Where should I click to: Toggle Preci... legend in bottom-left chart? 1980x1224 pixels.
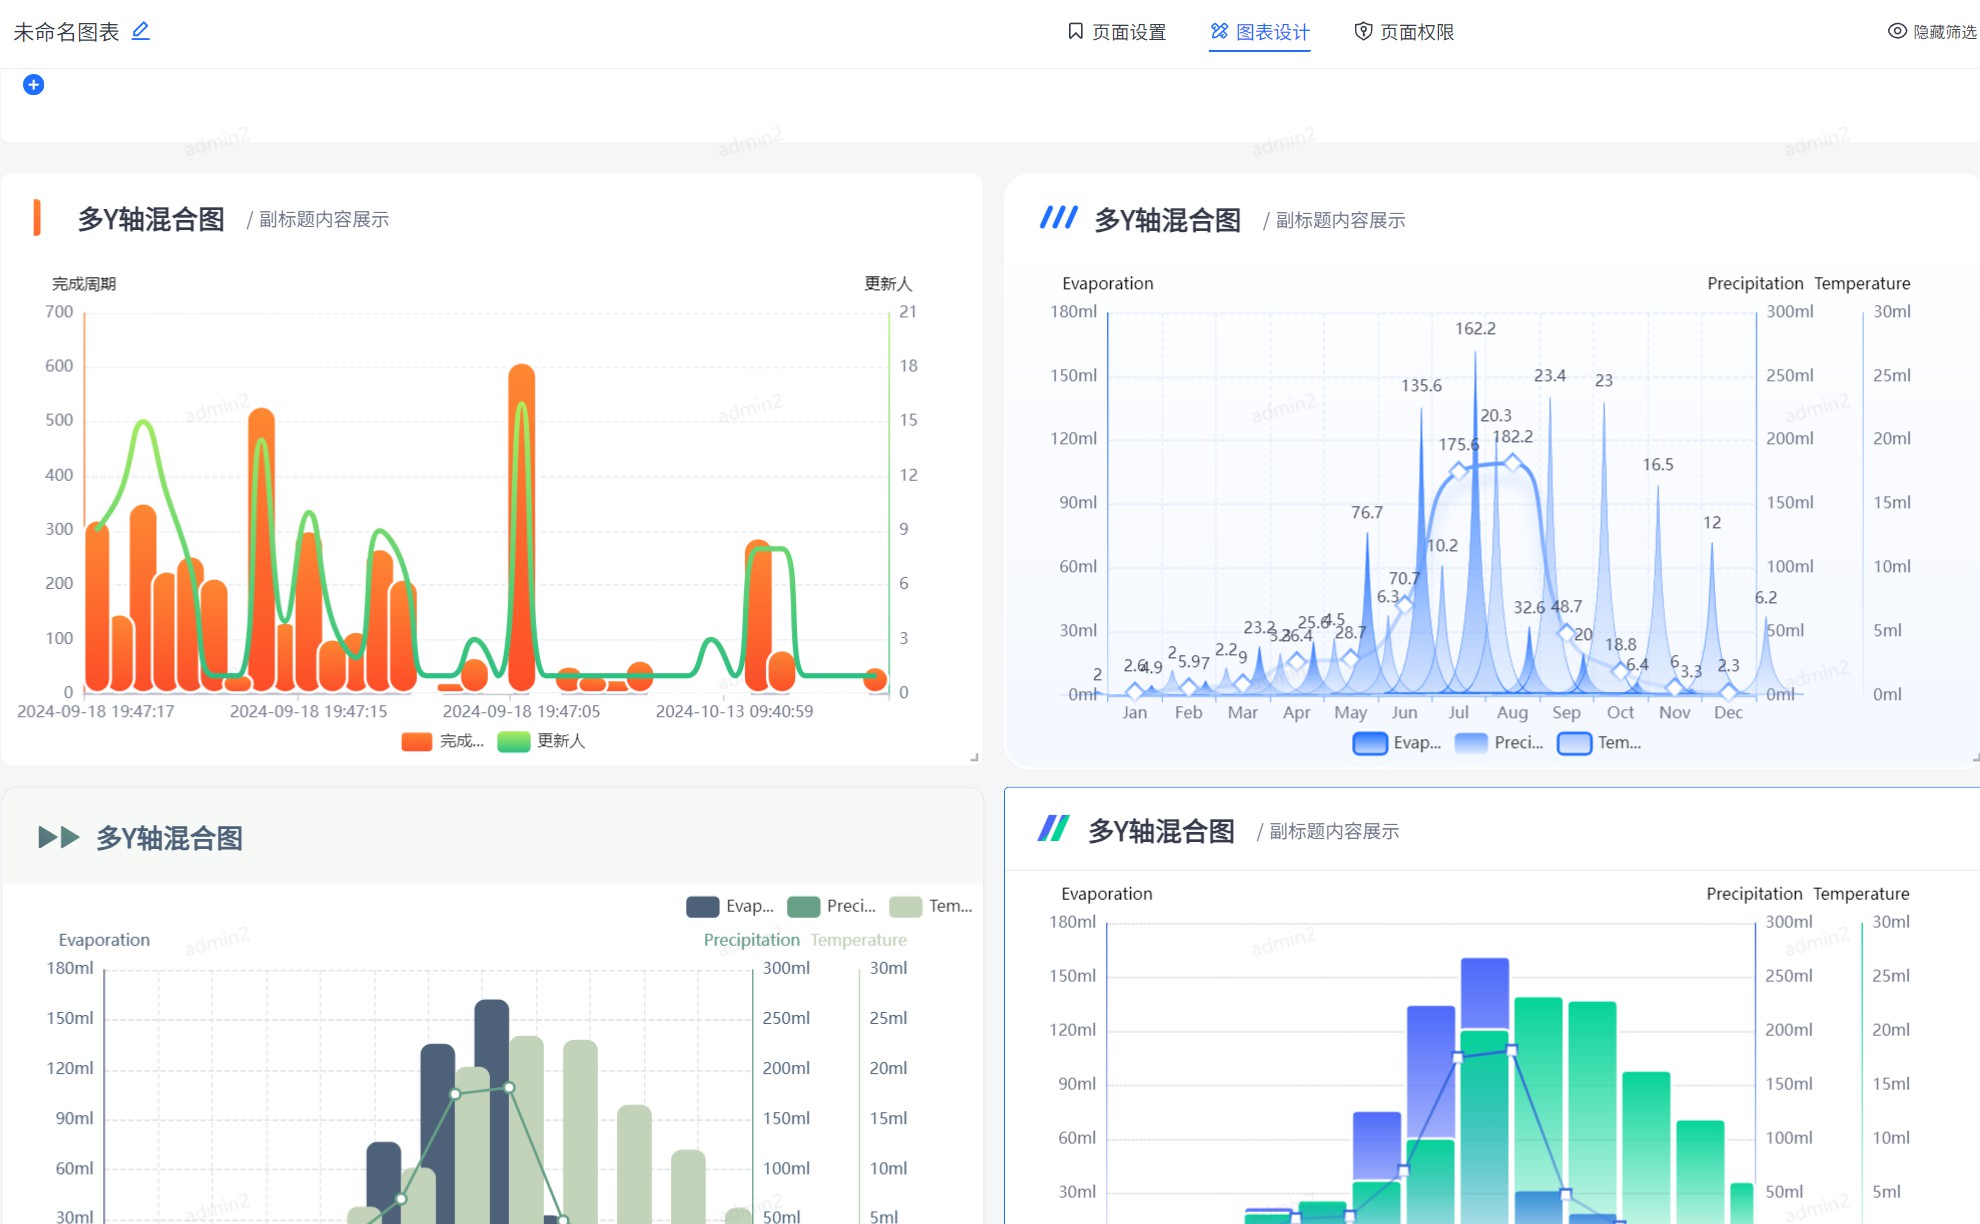point(832,906)
